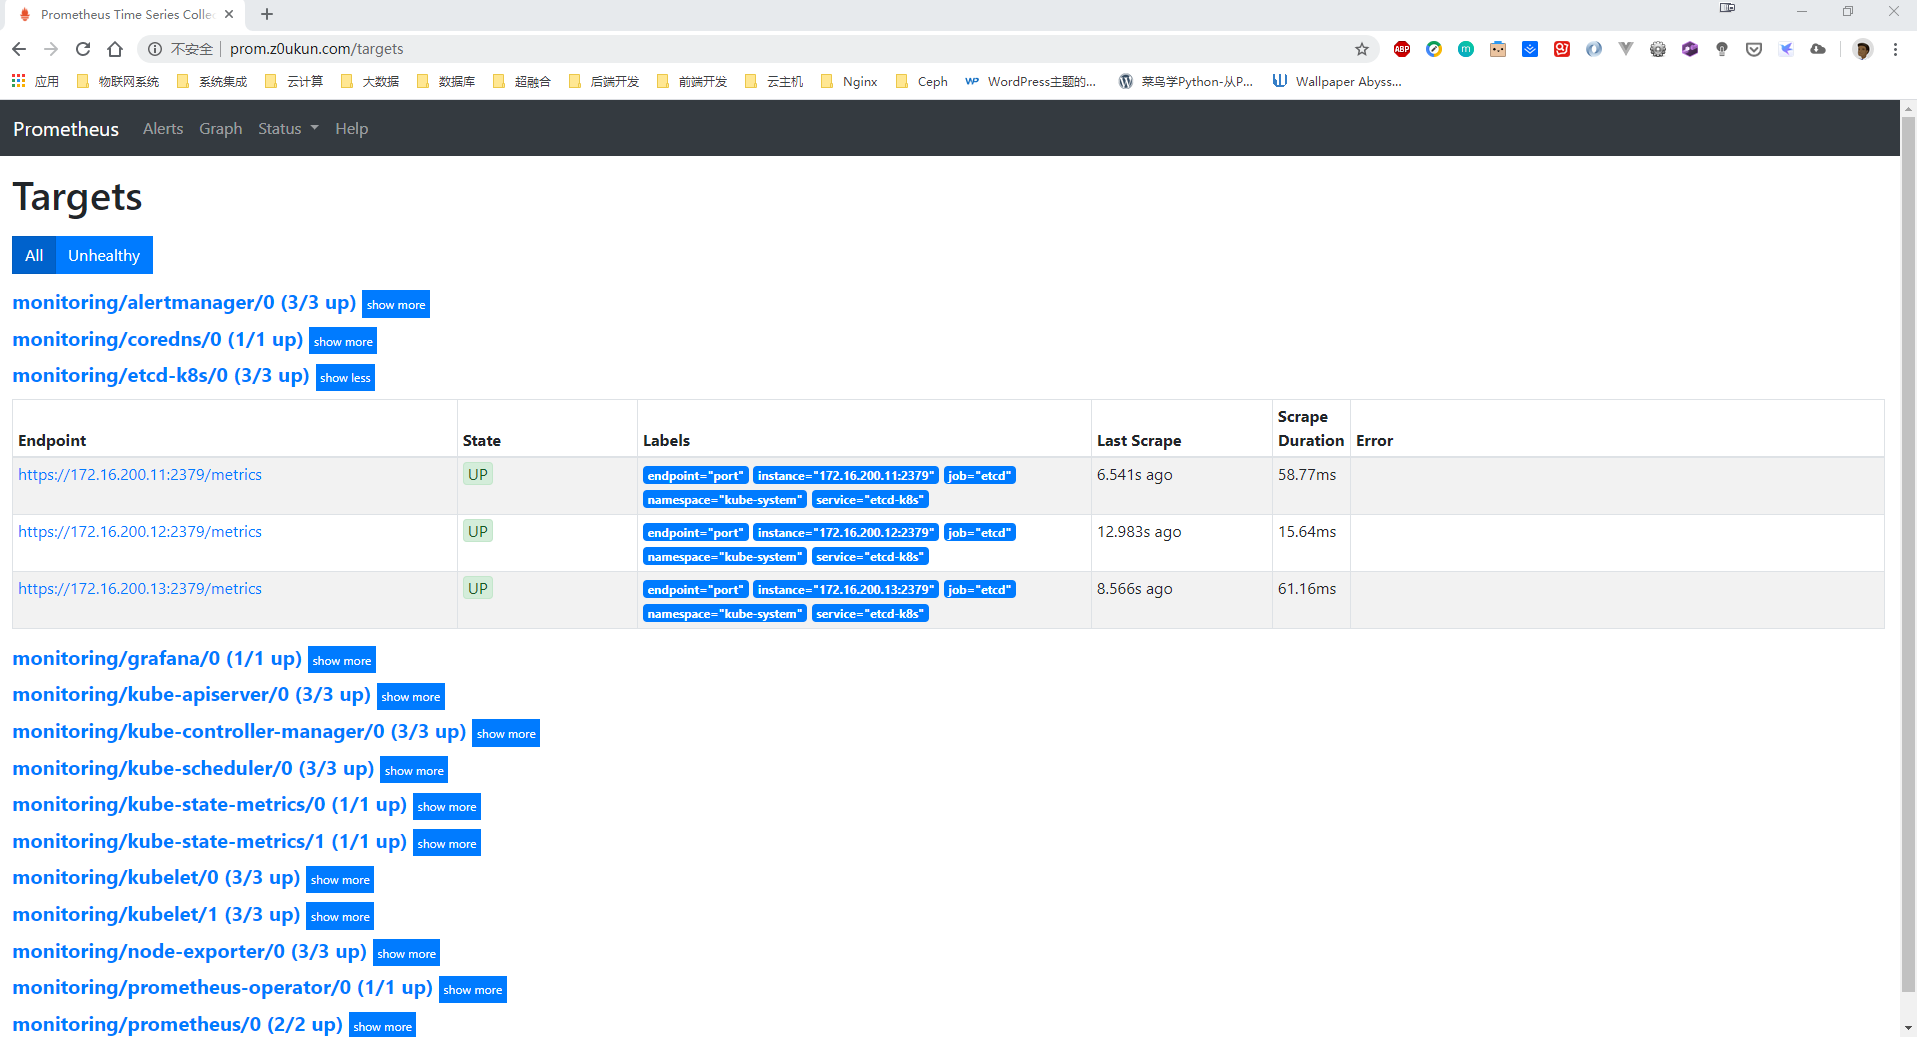This screenshot has height=1037, width=1917.
Task: Click the Pocket extension icon
Action: [x=1754, y=49]
